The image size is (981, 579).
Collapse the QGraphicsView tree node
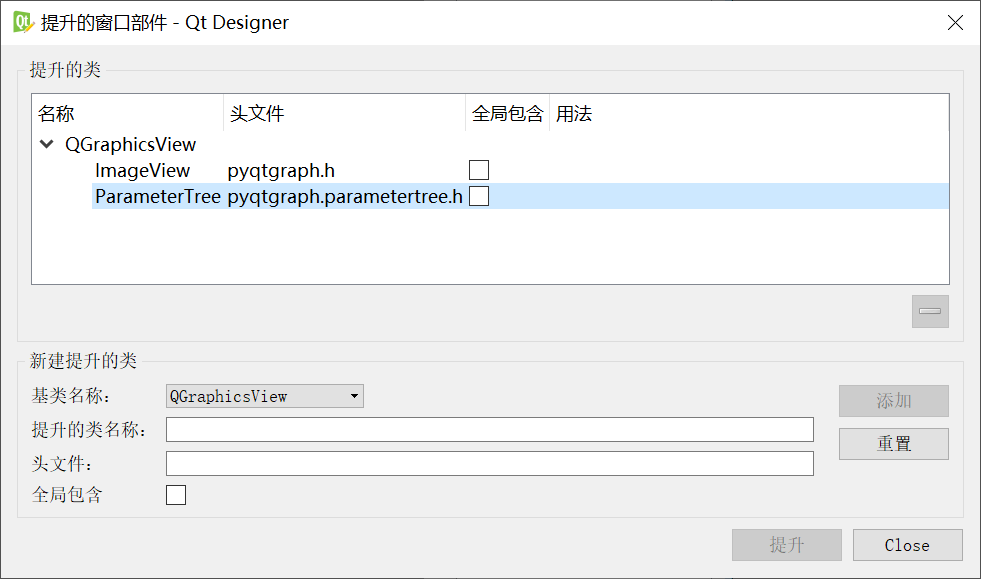(46, 144)
